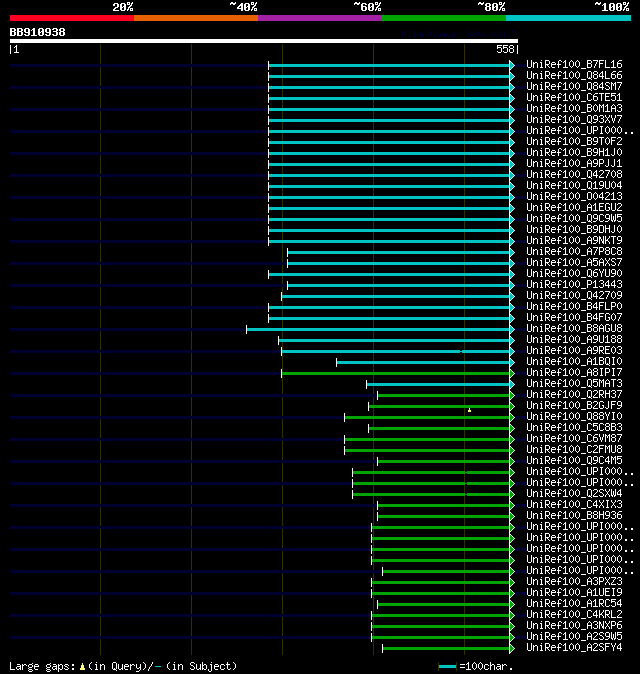Open hit UniRef100_Q84L66
This screenshot has width=640, height=674.
coord(574,76)
